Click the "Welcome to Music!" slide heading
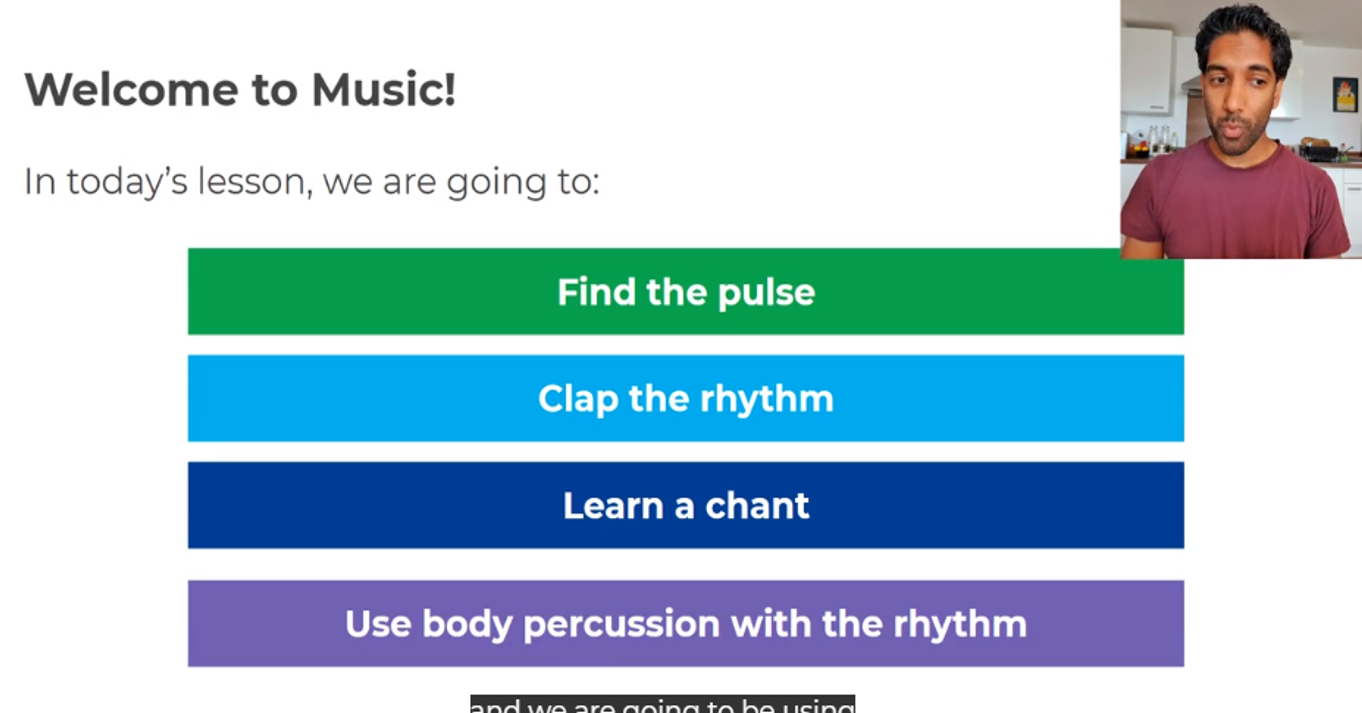Screen dimensions: 1362x713 point(240,89)
